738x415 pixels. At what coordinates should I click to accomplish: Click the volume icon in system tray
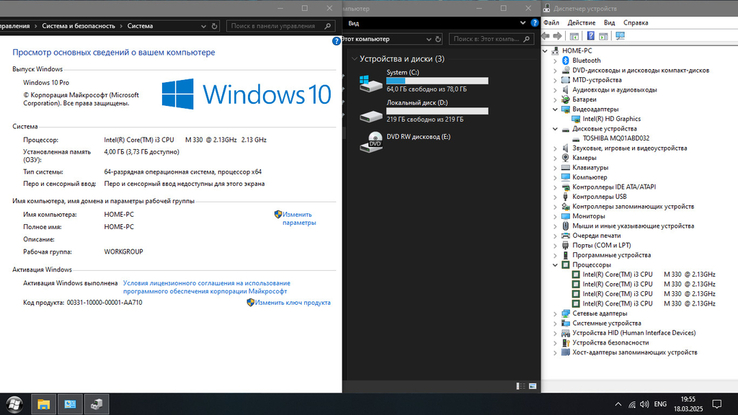pos(644,404)
